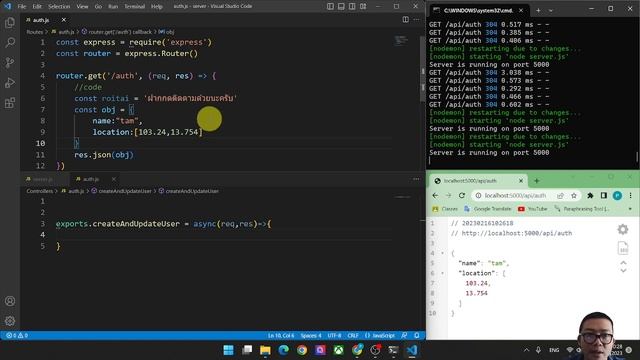This screenshot has height=360, width=640.
Task: Open File Explorer from the taskbar
Action: point(265,350)
